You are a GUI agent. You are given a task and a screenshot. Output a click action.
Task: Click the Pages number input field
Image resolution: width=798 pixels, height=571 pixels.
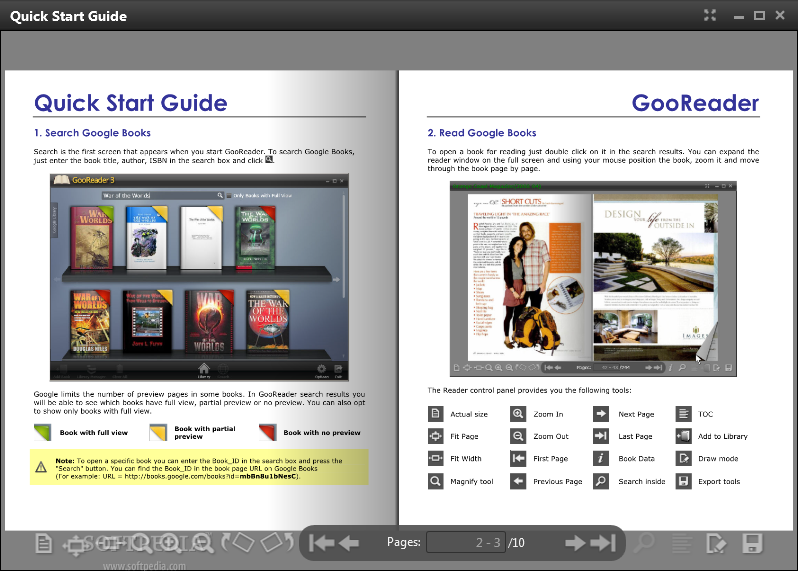(466, 543)
